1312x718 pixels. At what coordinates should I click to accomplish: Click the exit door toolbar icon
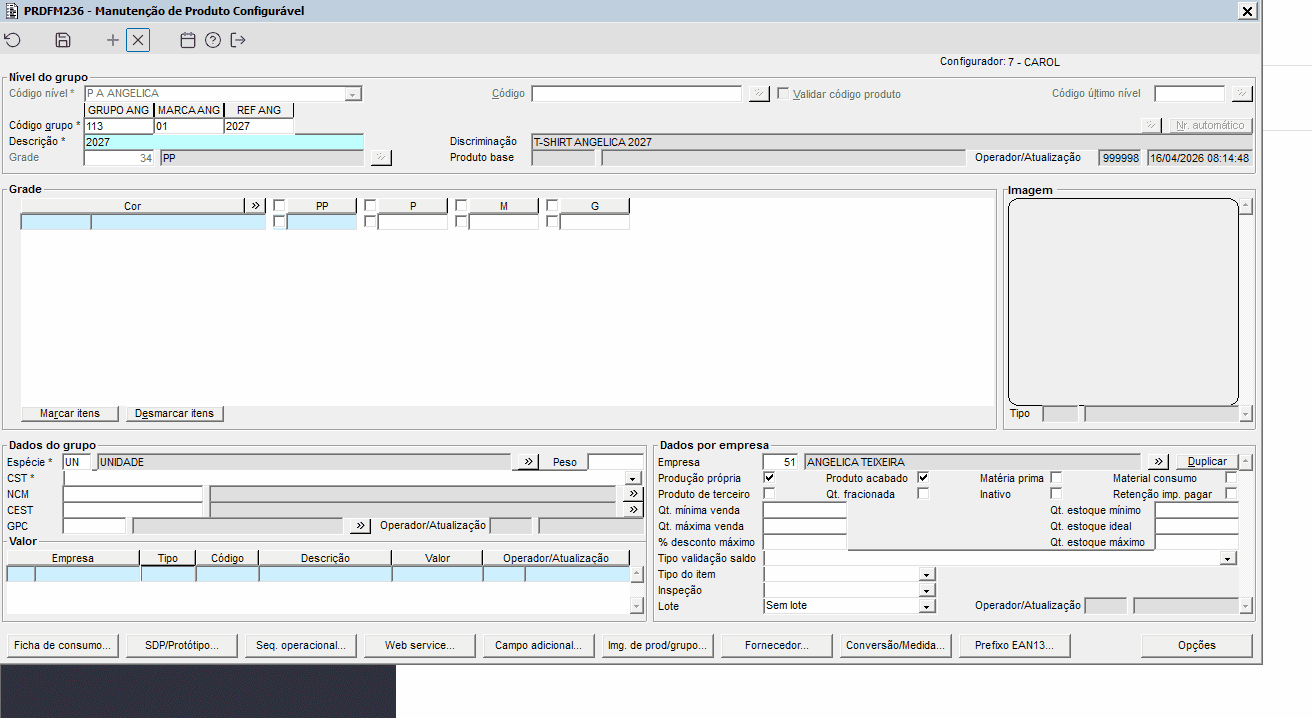coord(238,40)
